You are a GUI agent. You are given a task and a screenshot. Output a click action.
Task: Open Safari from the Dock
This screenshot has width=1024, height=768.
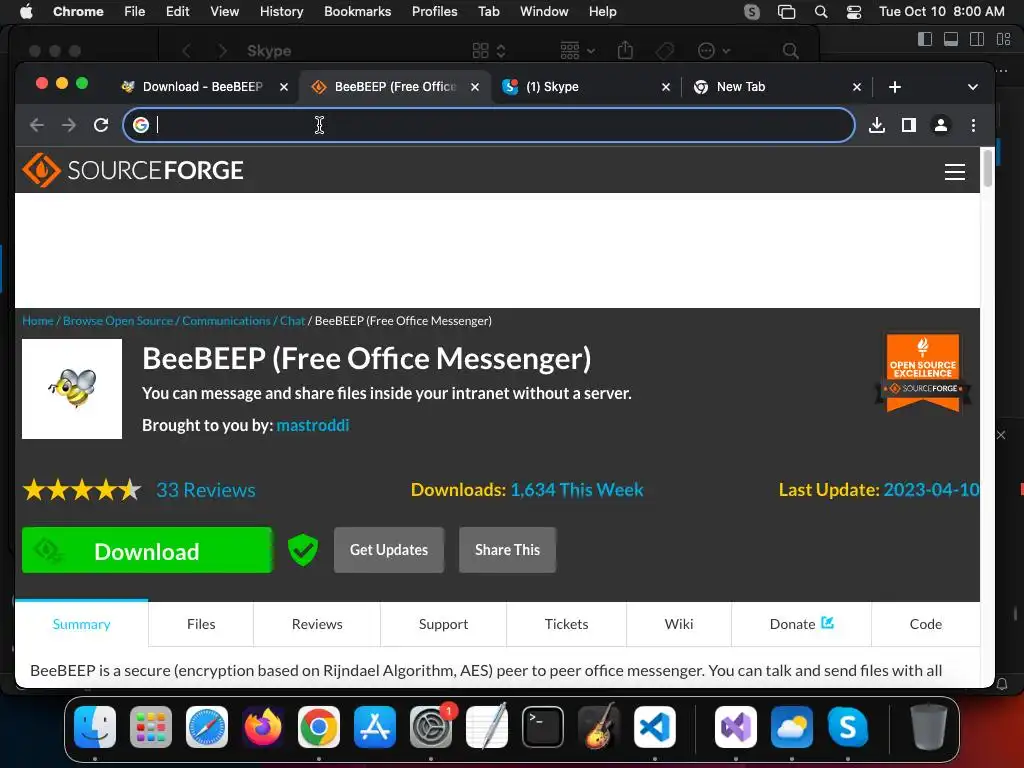pyautogui.click(x=207, y=727)
